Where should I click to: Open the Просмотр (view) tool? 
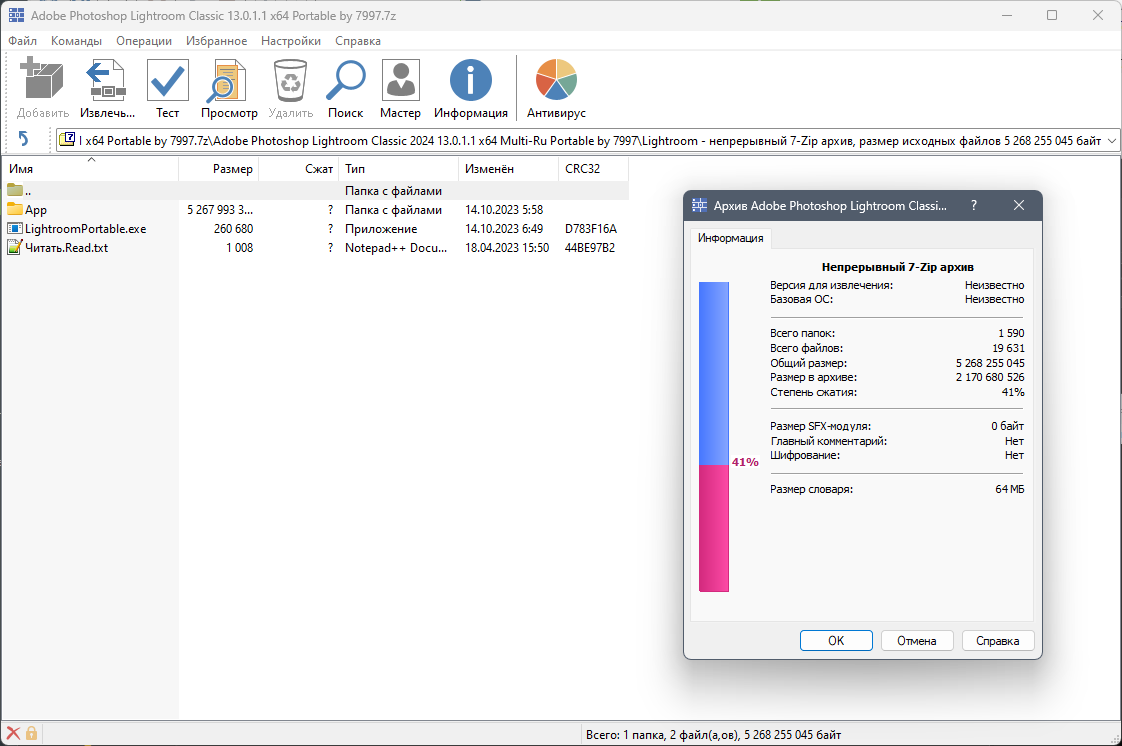[x=228, y=81]
